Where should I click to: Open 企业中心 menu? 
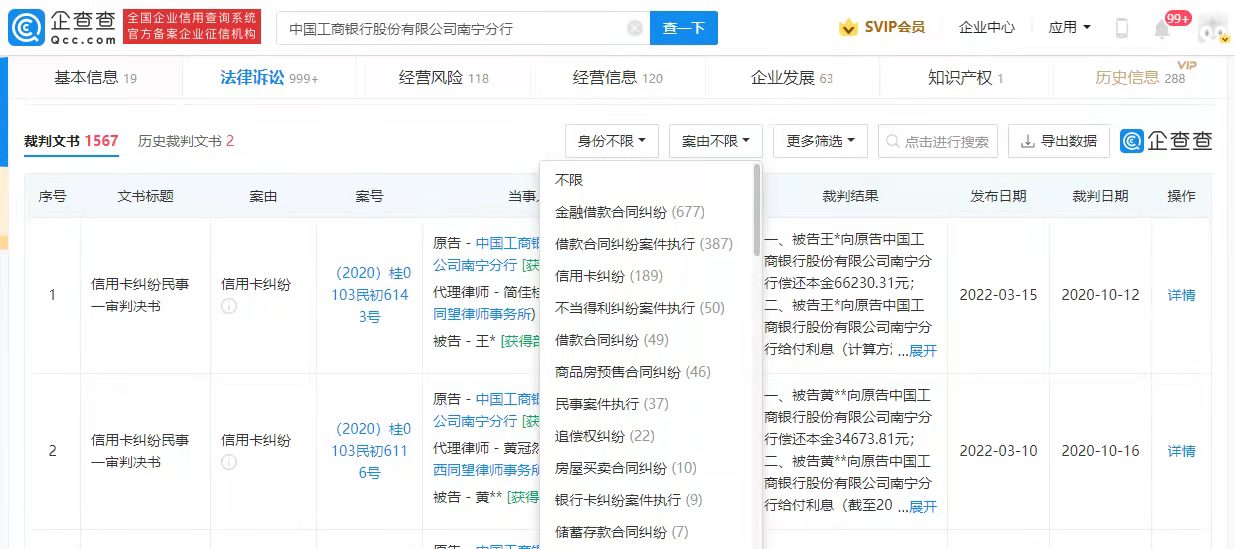click(986, 28)
